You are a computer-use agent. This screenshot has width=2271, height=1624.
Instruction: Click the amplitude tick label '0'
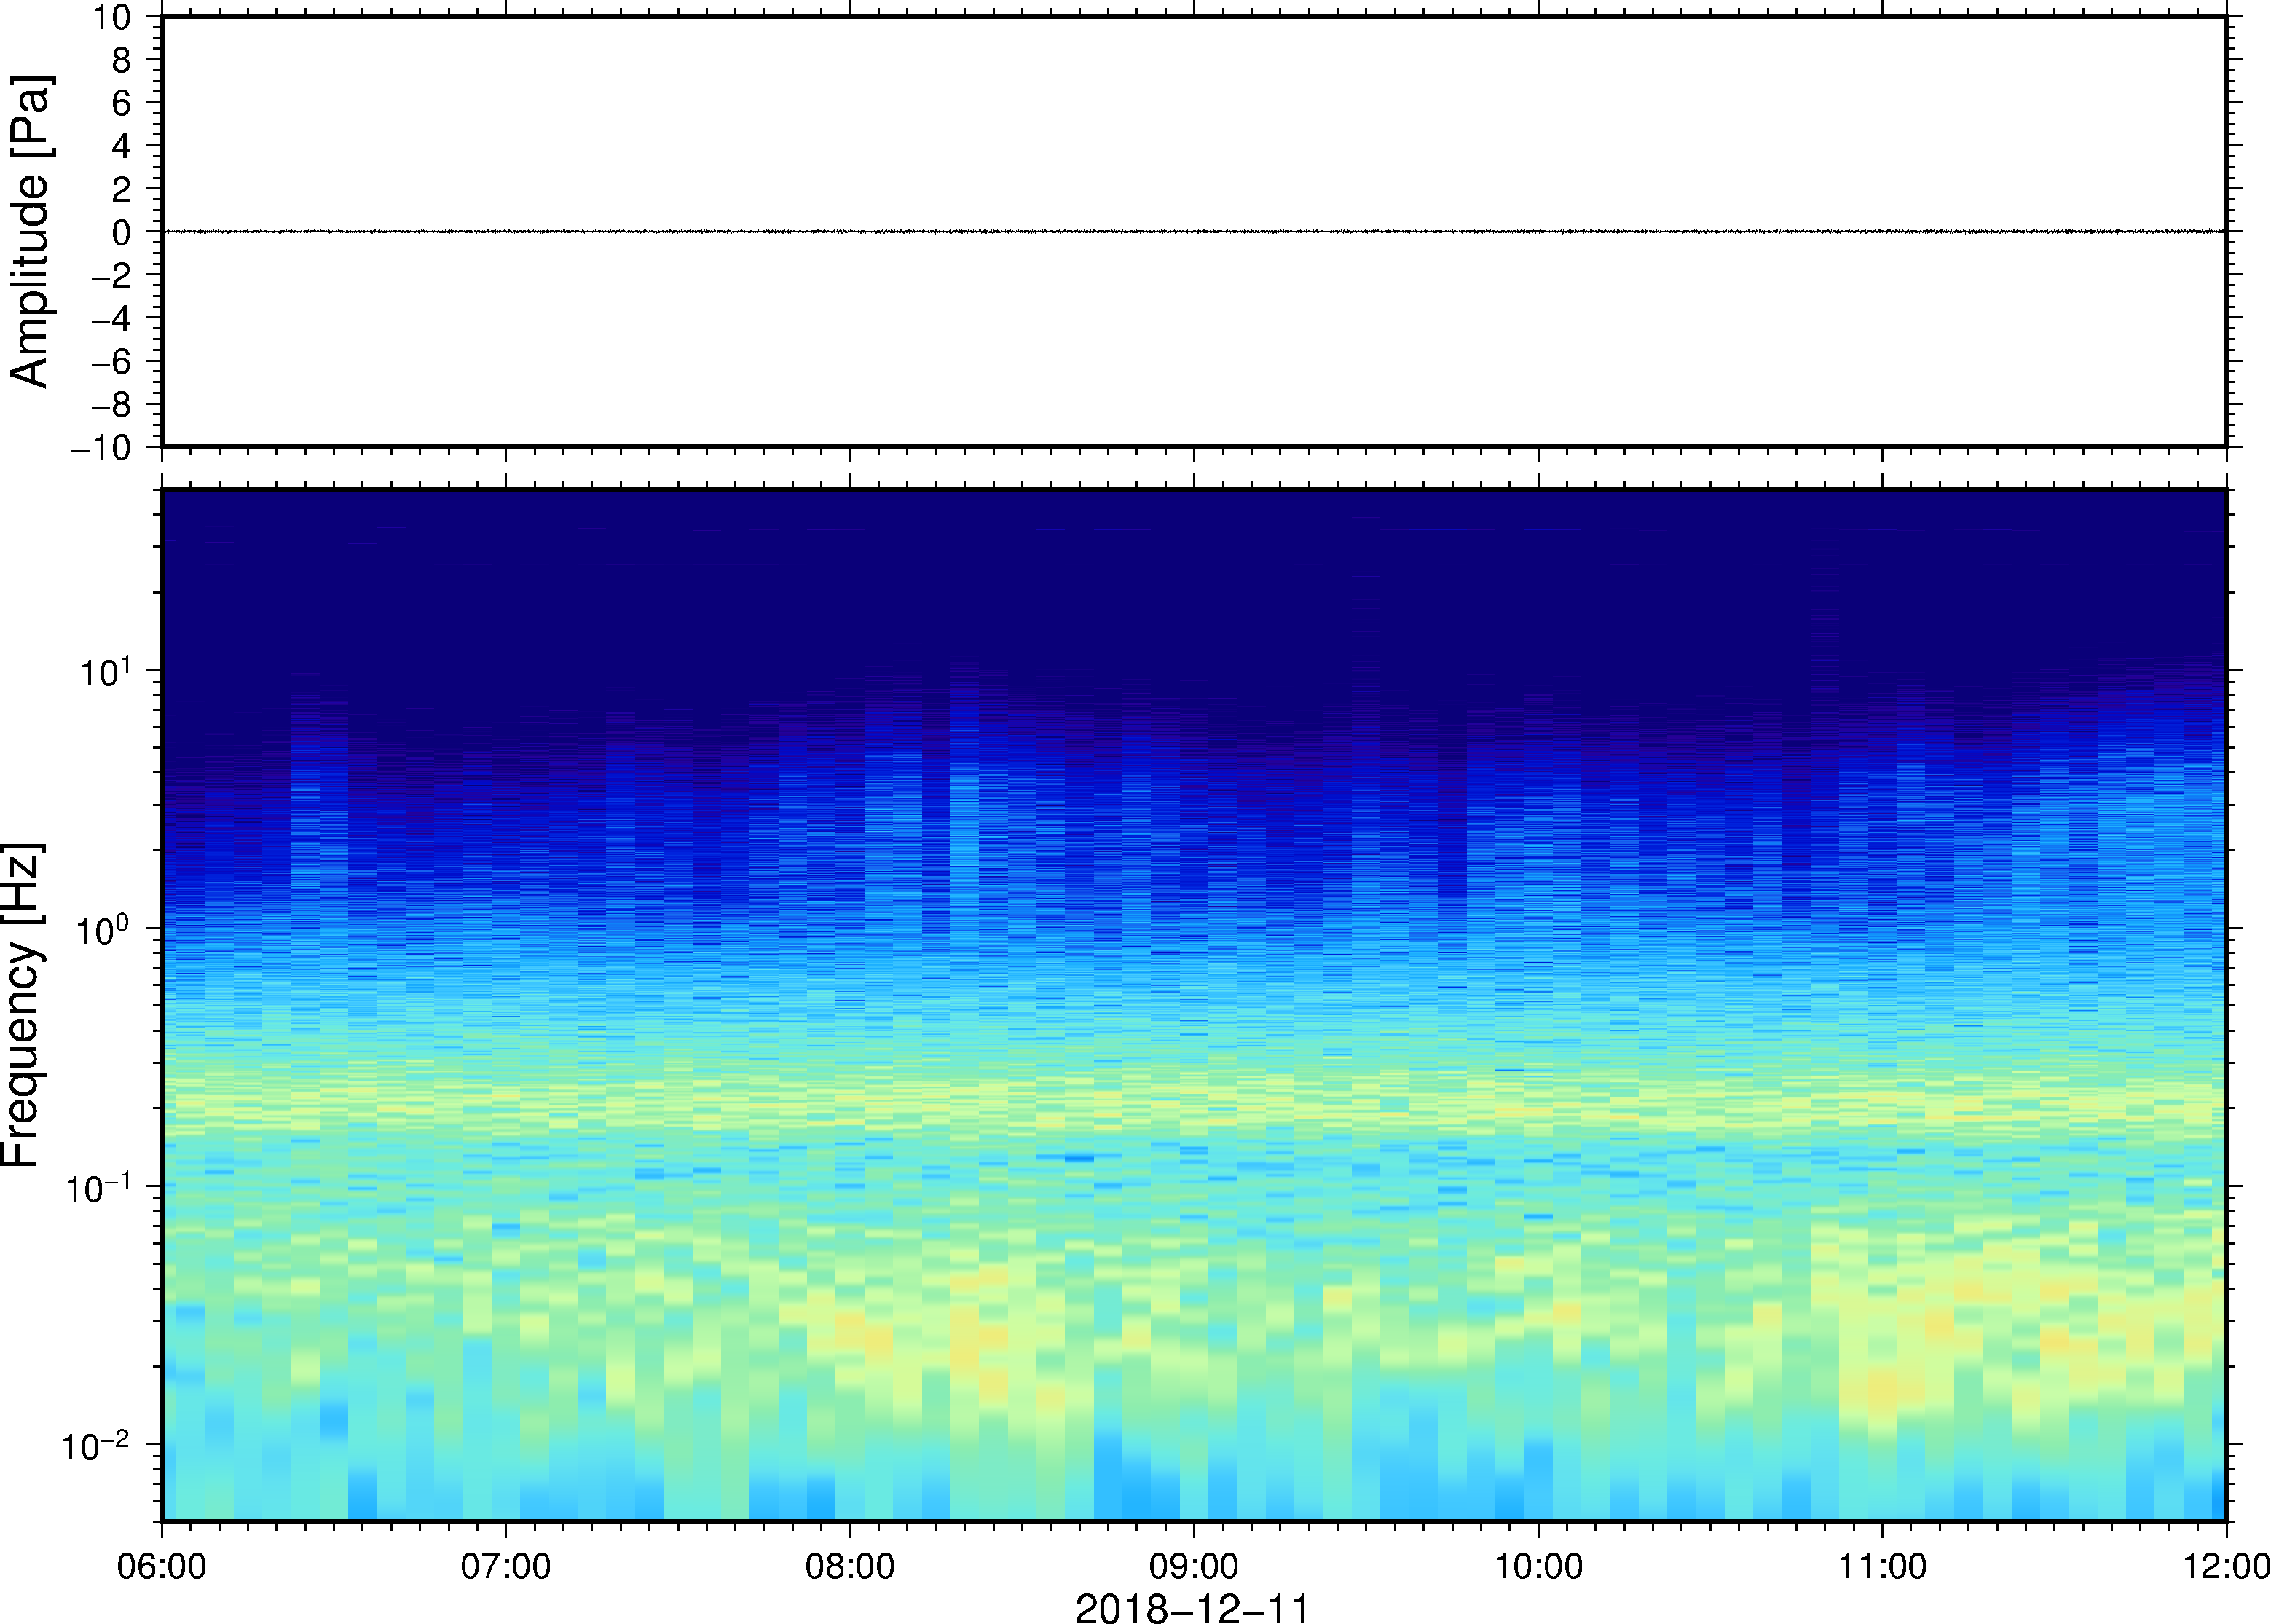pyautogui.click(x=122, y=232)
